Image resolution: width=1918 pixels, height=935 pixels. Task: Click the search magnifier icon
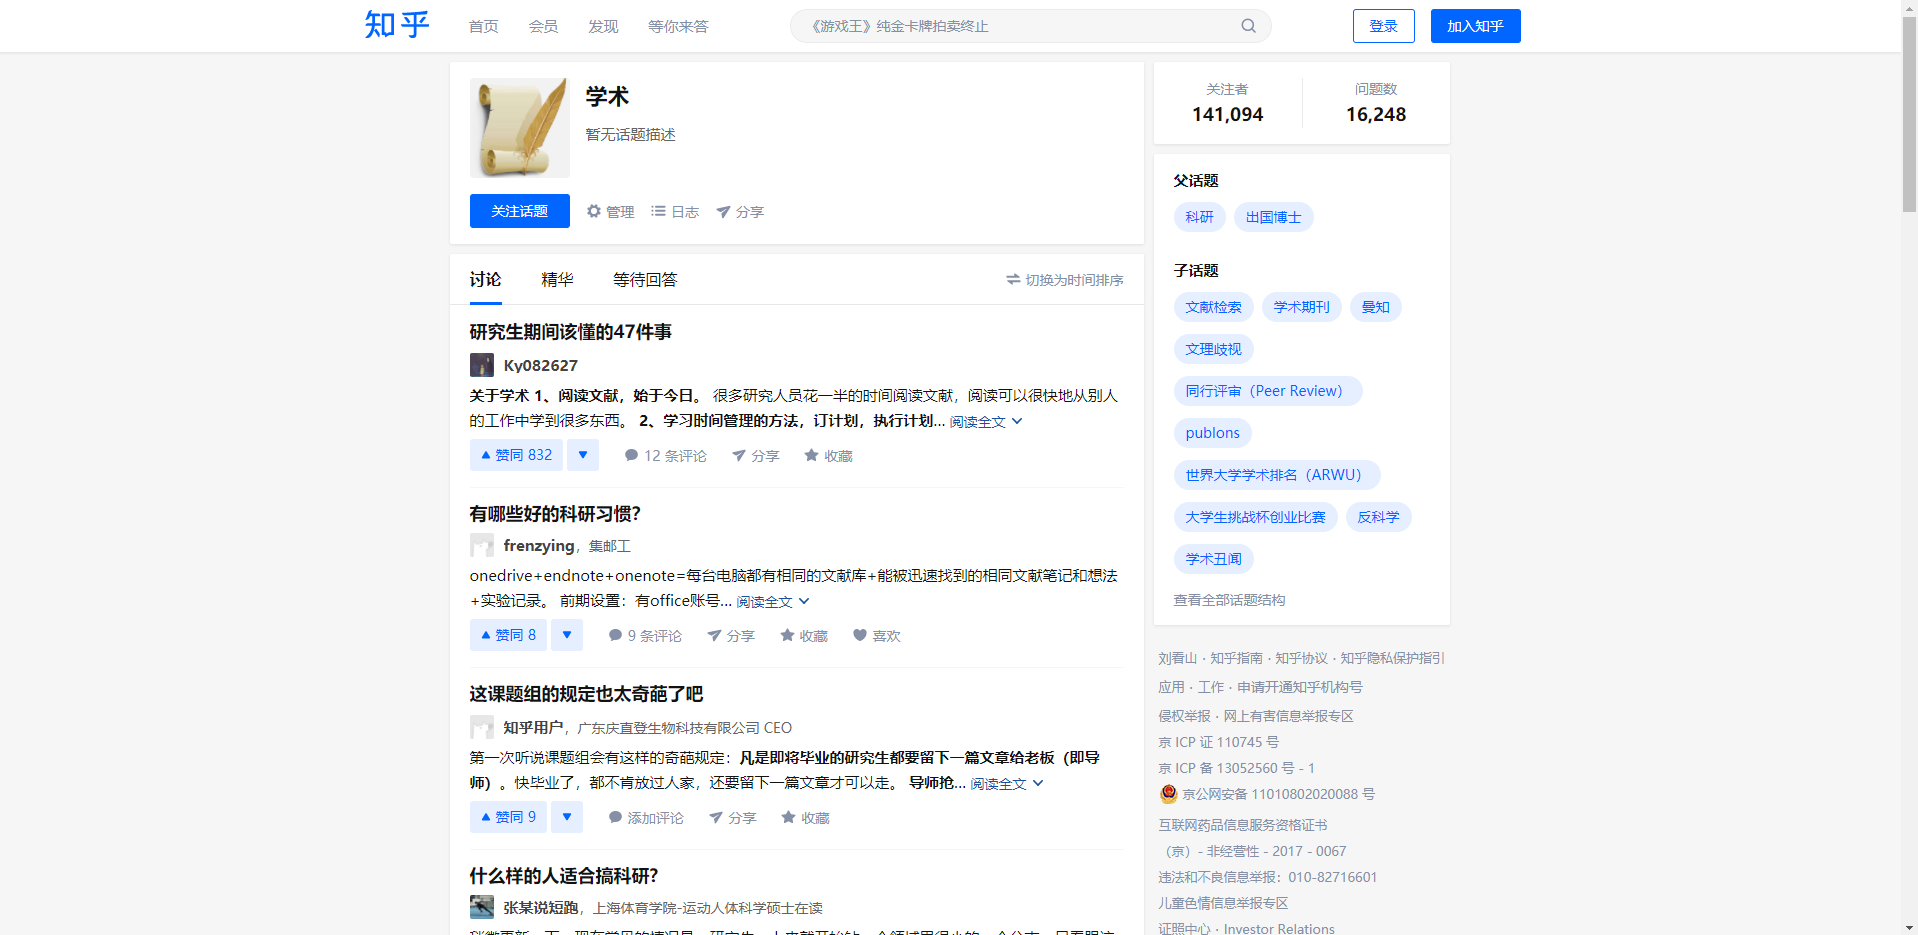pos(1247,25)
